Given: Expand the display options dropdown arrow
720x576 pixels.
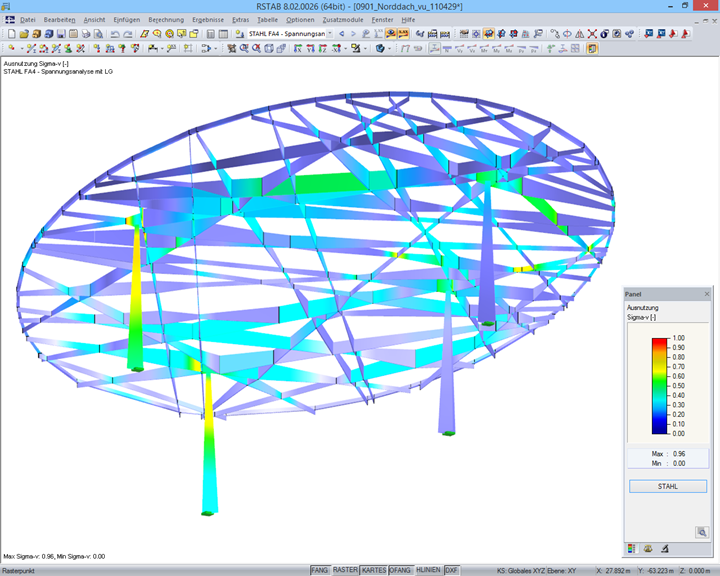Looking at the screenshot, I should pos(366,49).
